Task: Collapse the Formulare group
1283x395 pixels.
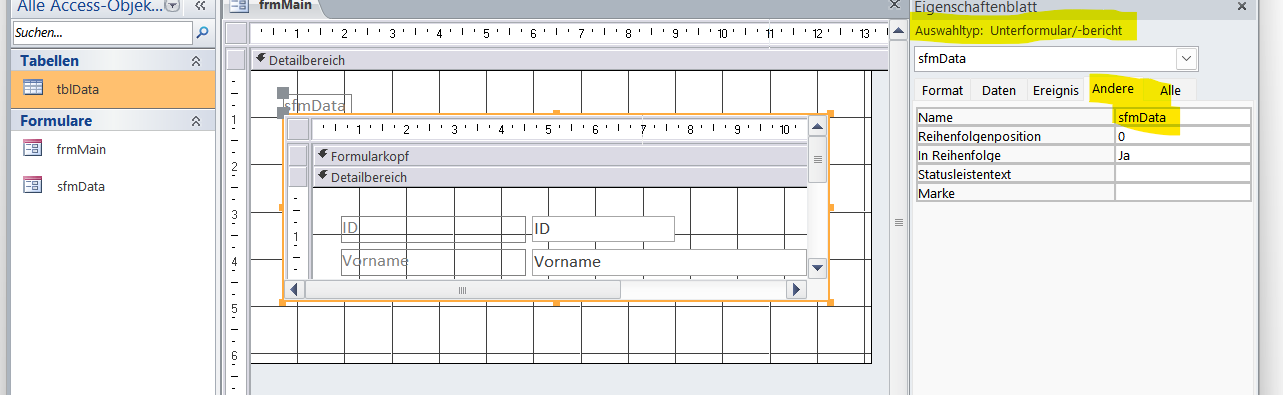Action: pos(196,121)
